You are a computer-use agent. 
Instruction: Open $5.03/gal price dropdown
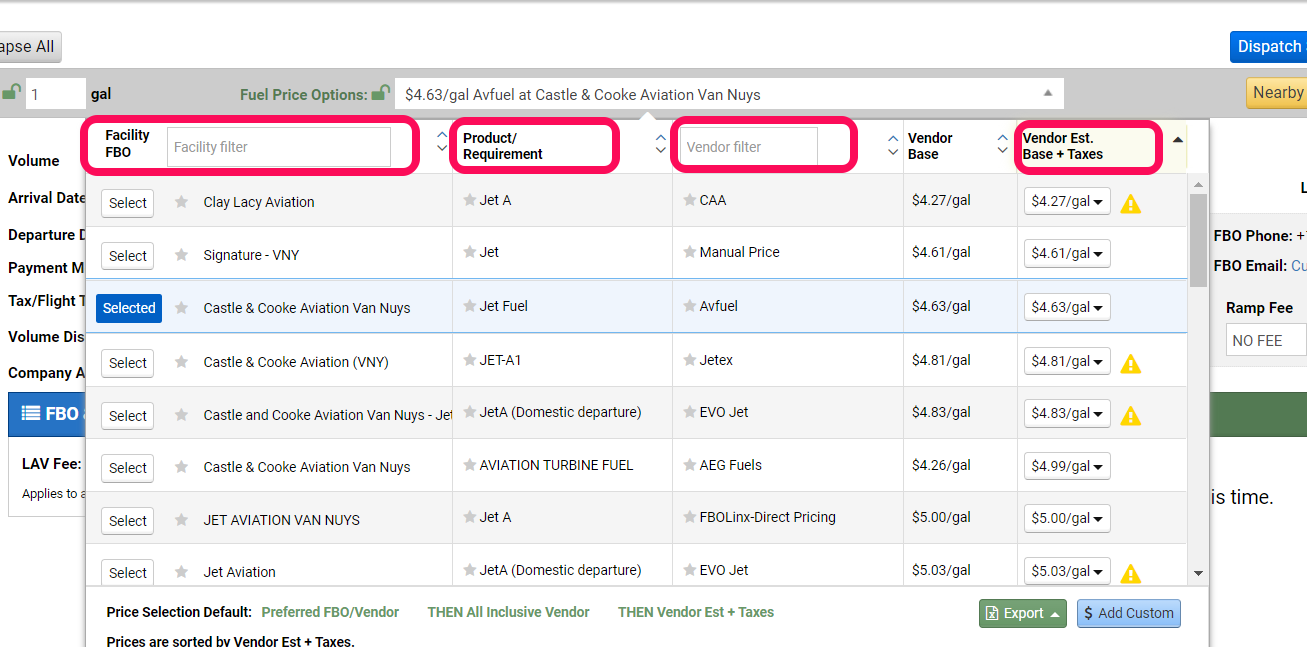(1067, 571)
